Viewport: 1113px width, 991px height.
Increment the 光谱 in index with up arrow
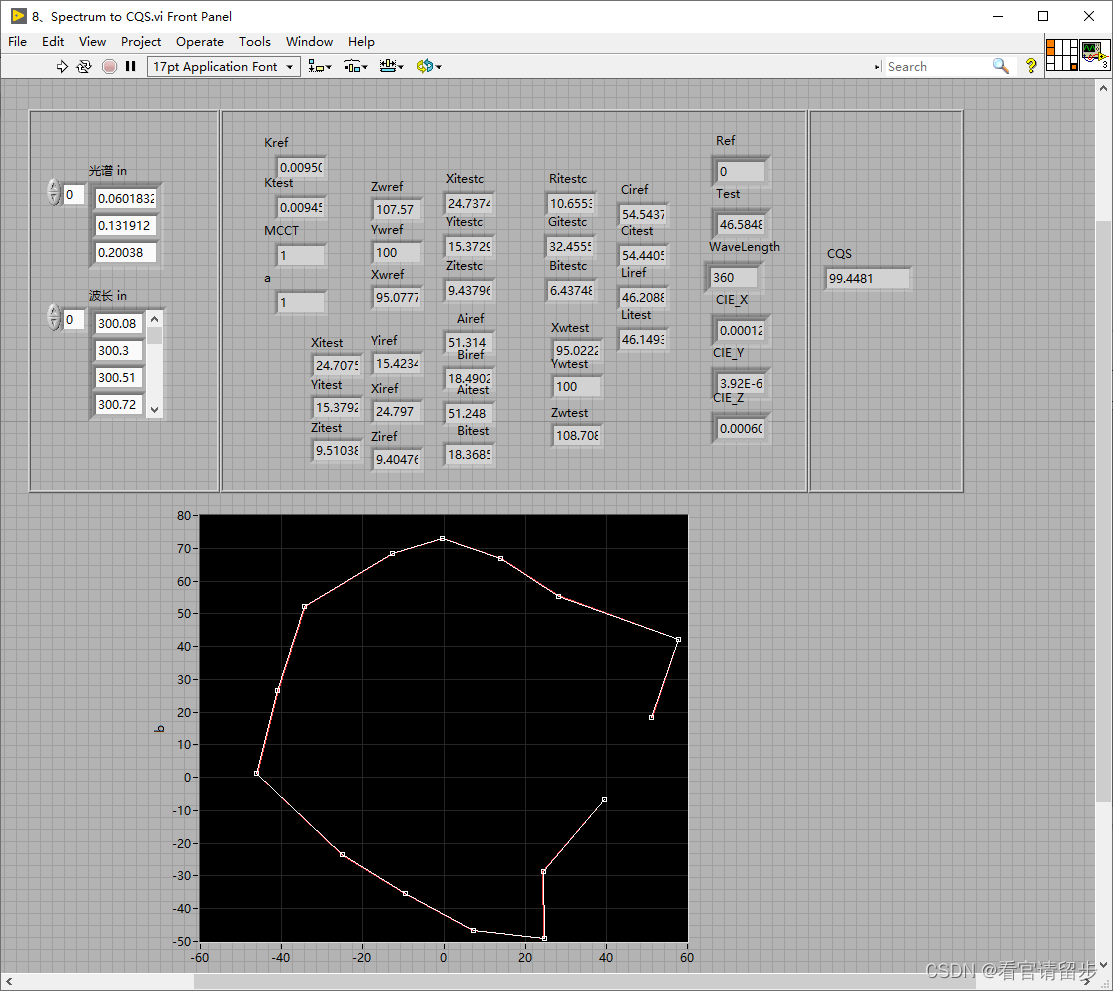click(x=53, y=187)
